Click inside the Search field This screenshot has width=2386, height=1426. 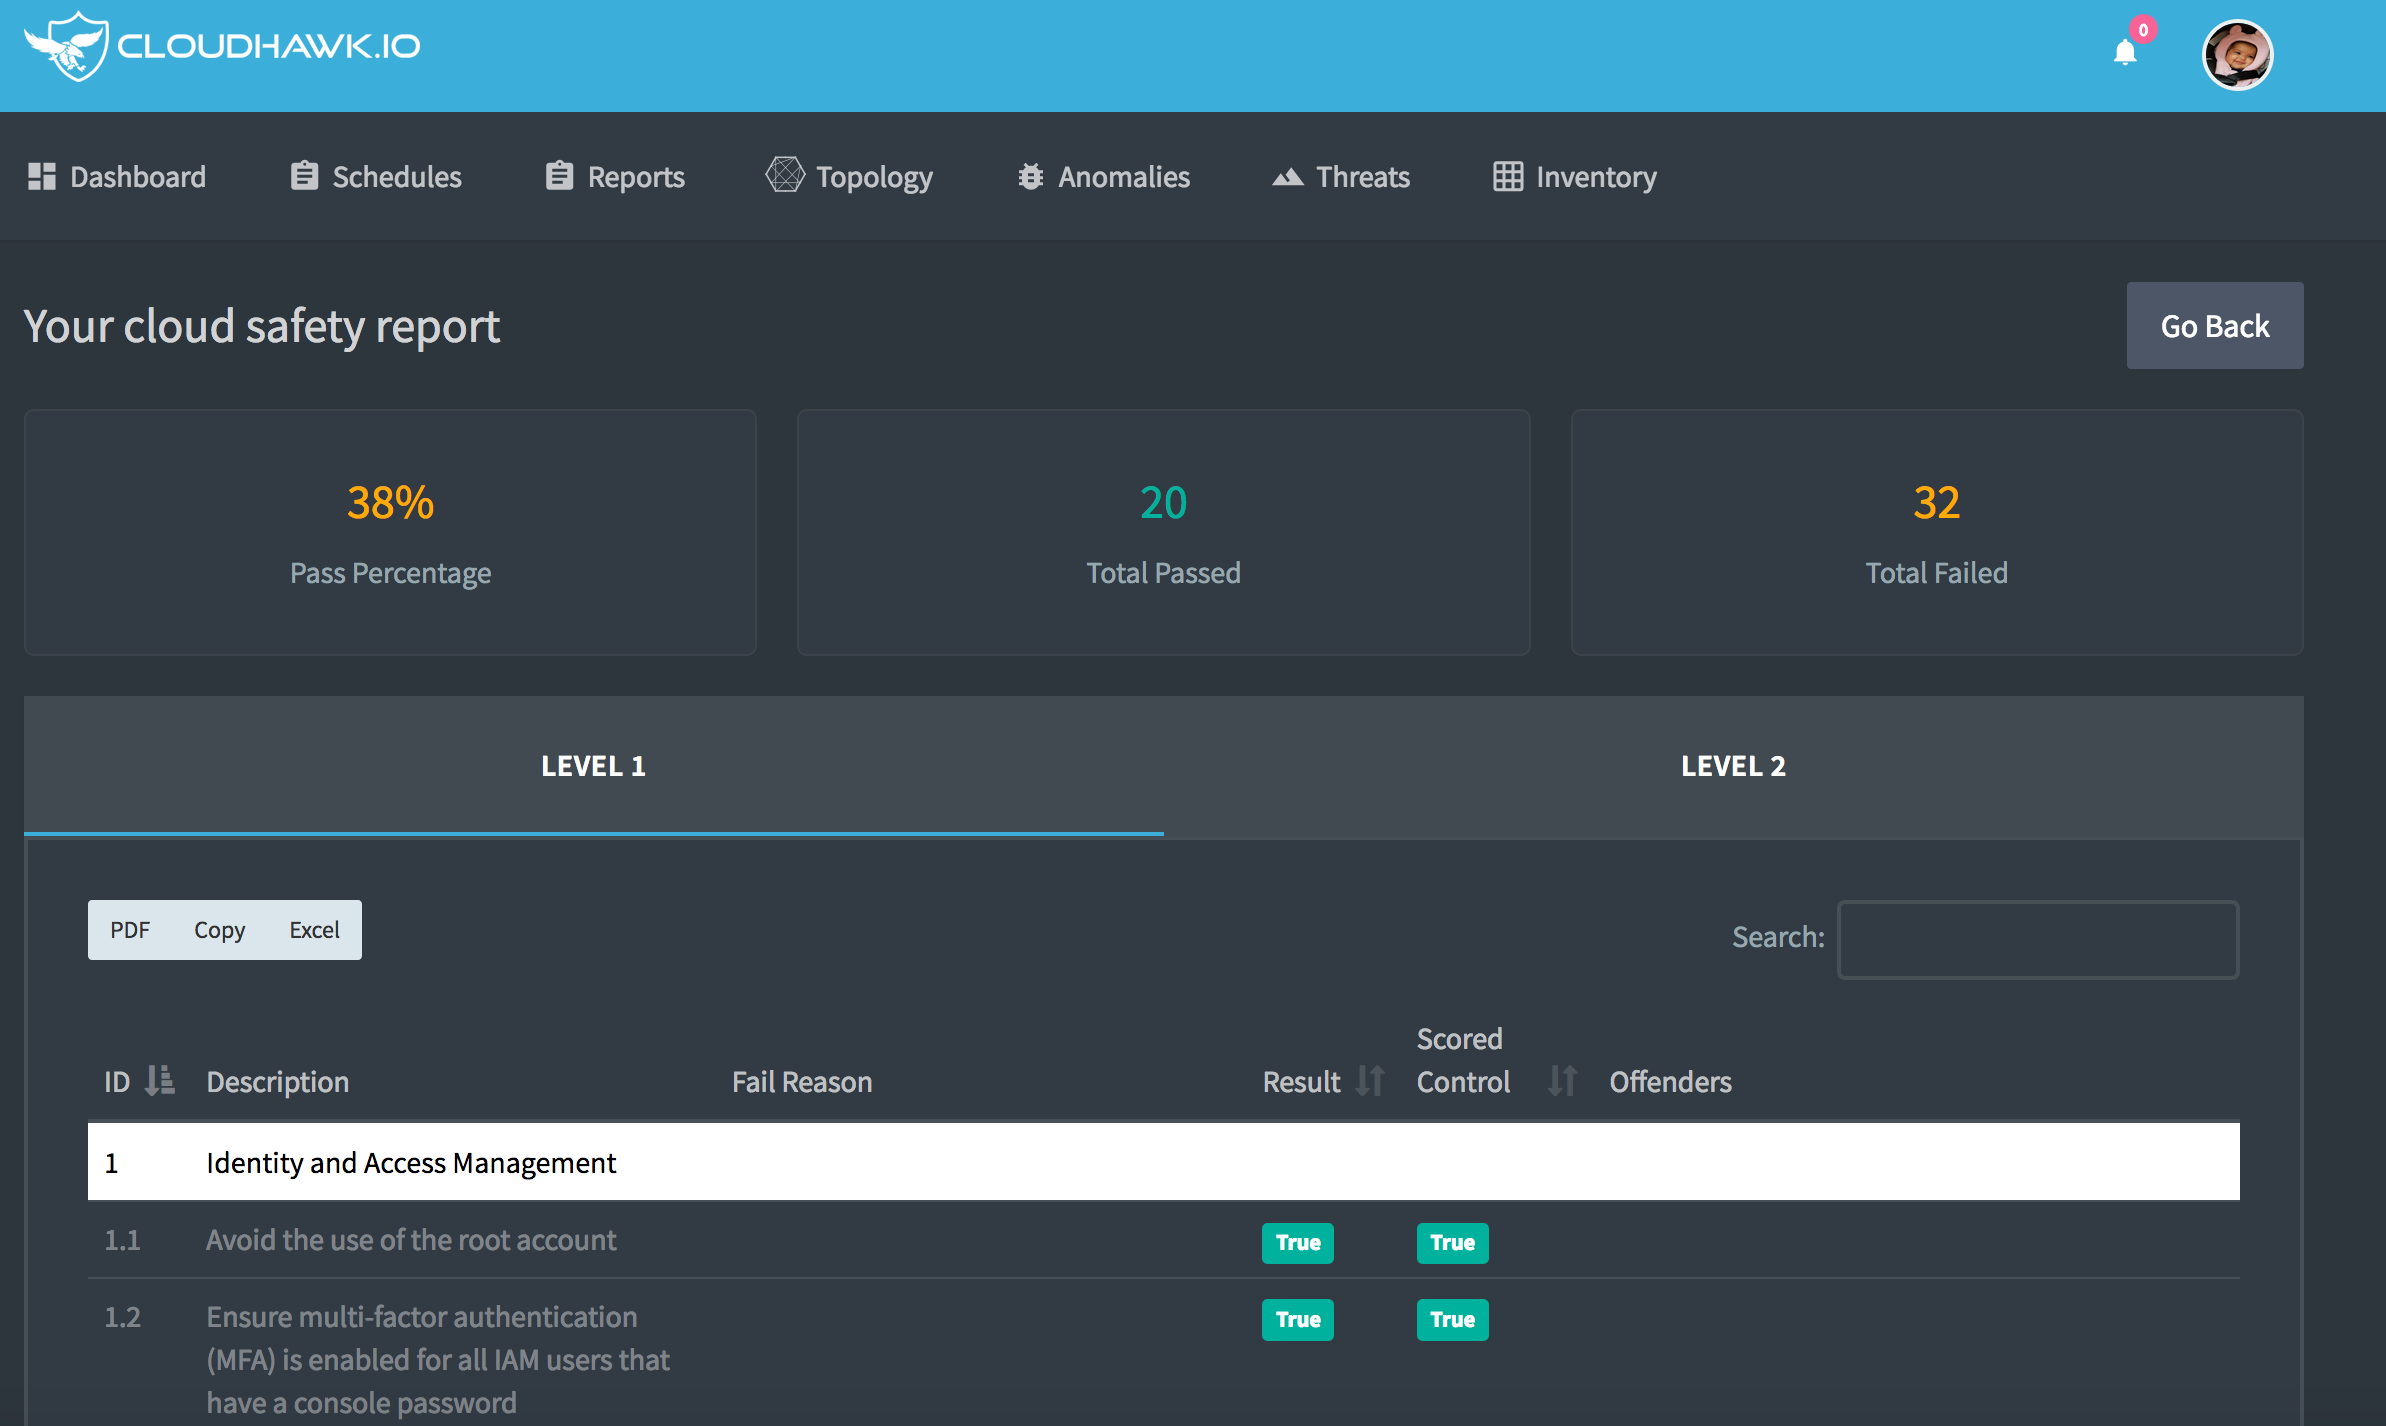(x=2037, y=938)
